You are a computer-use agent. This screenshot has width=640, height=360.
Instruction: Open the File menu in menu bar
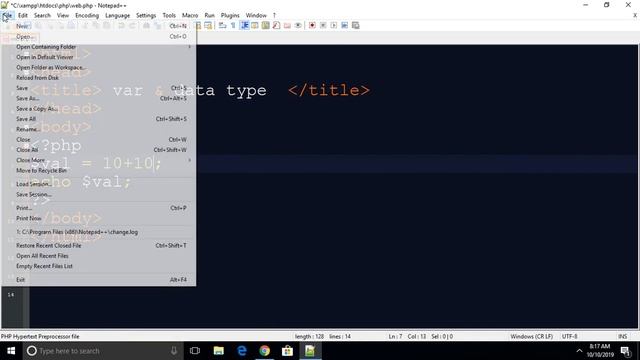click(x=7, y=15)
